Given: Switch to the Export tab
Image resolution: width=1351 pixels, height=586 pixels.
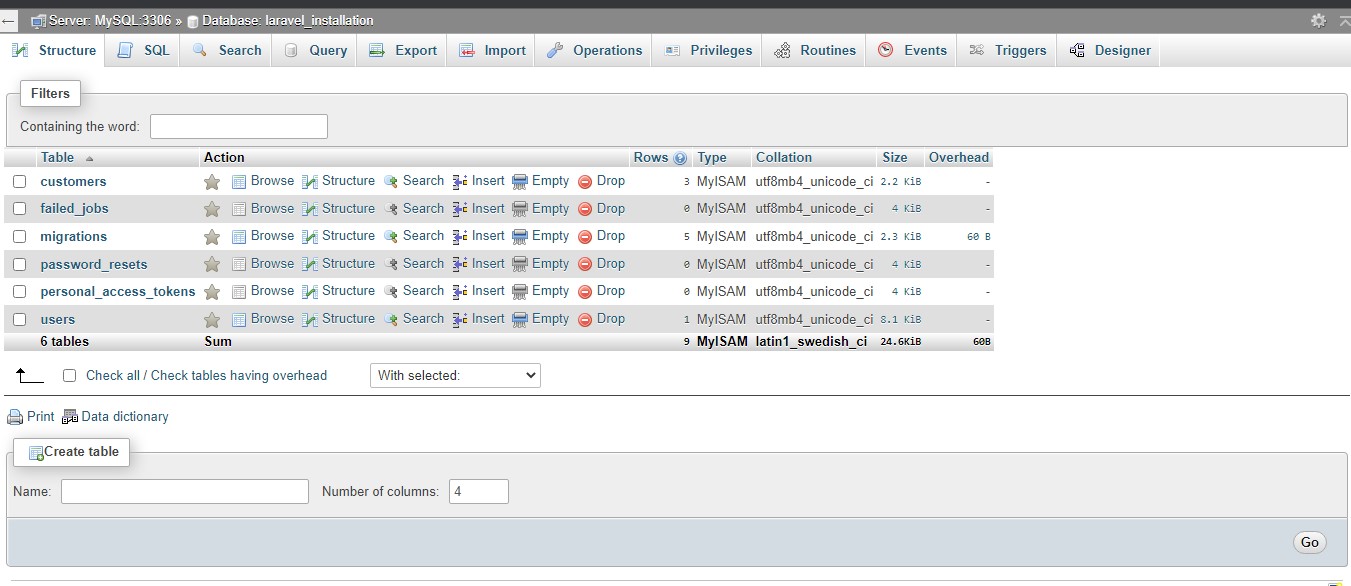Looking at the screenshot, I should point(403,51).
